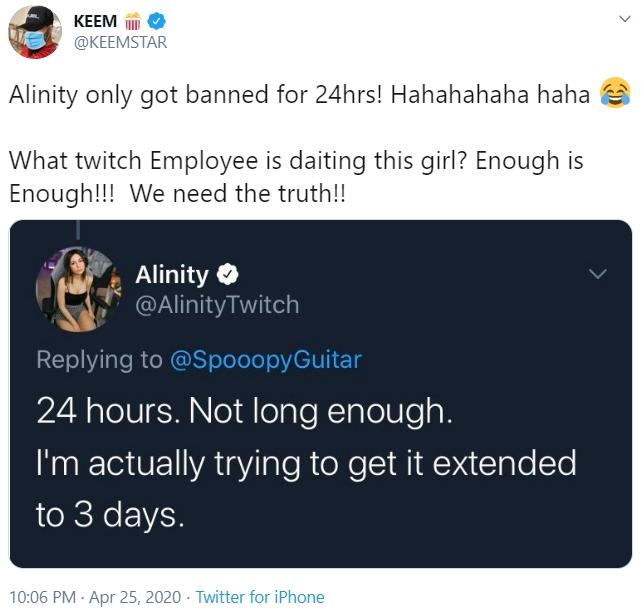This screenshot has width=641, height=614.
Task: Open the @AlinityTwitch handle
Action: tap(216, 304)
